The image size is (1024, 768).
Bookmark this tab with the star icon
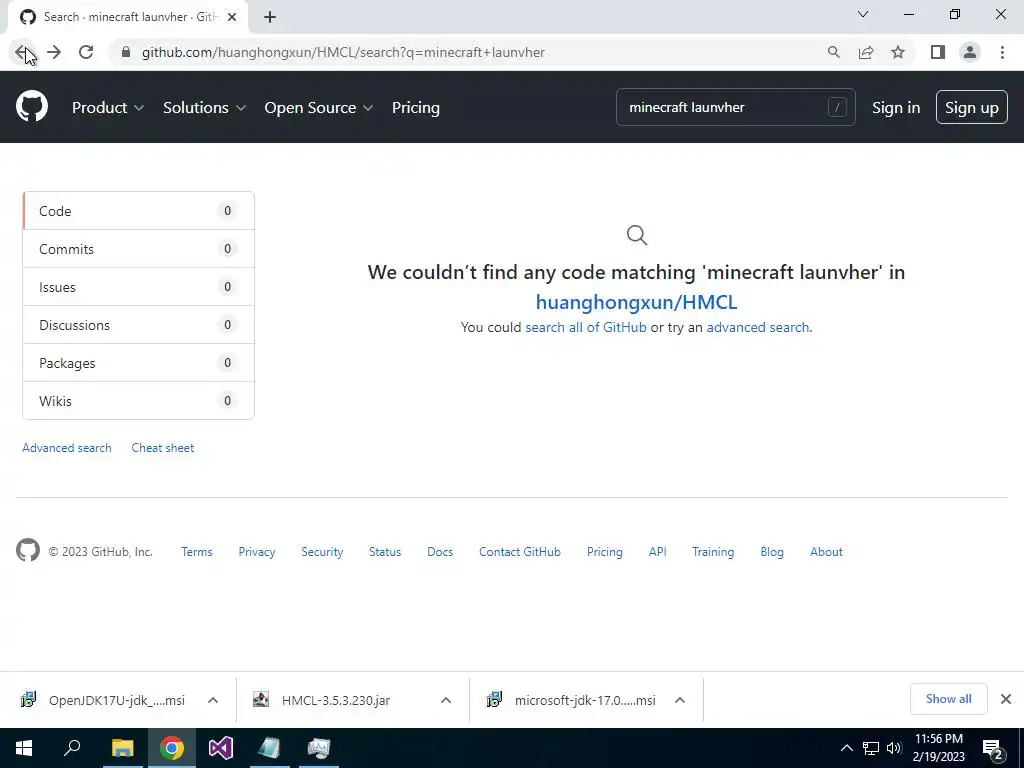pos(898,52)
